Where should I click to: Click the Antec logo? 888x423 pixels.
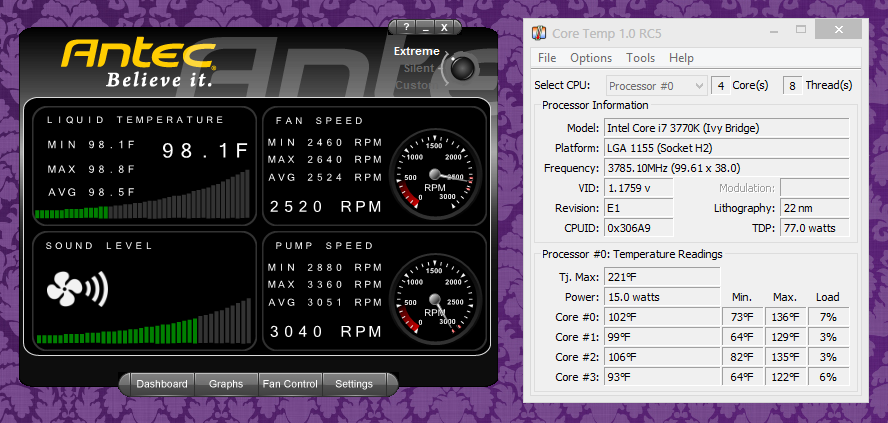pyautogui.click(x=138, y=61)
